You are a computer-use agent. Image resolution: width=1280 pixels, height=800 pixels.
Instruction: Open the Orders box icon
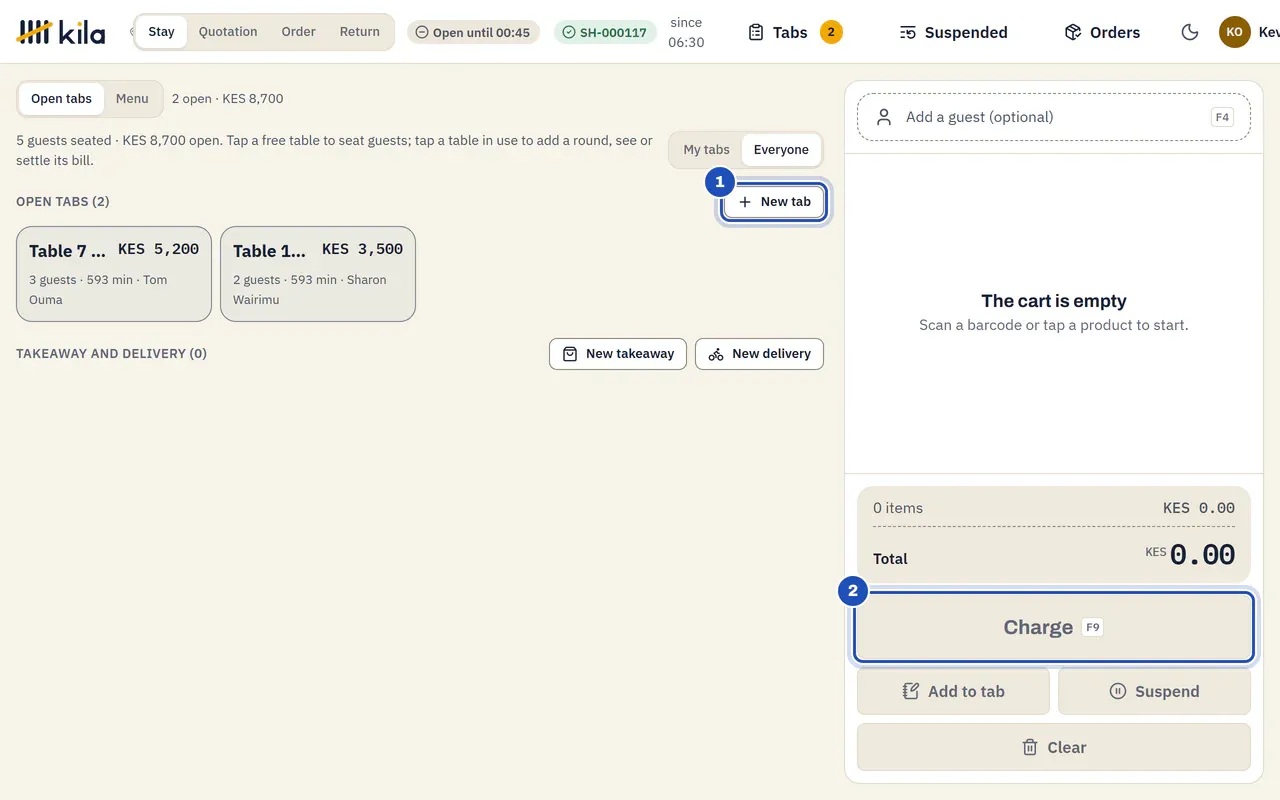click(1073, 32)
